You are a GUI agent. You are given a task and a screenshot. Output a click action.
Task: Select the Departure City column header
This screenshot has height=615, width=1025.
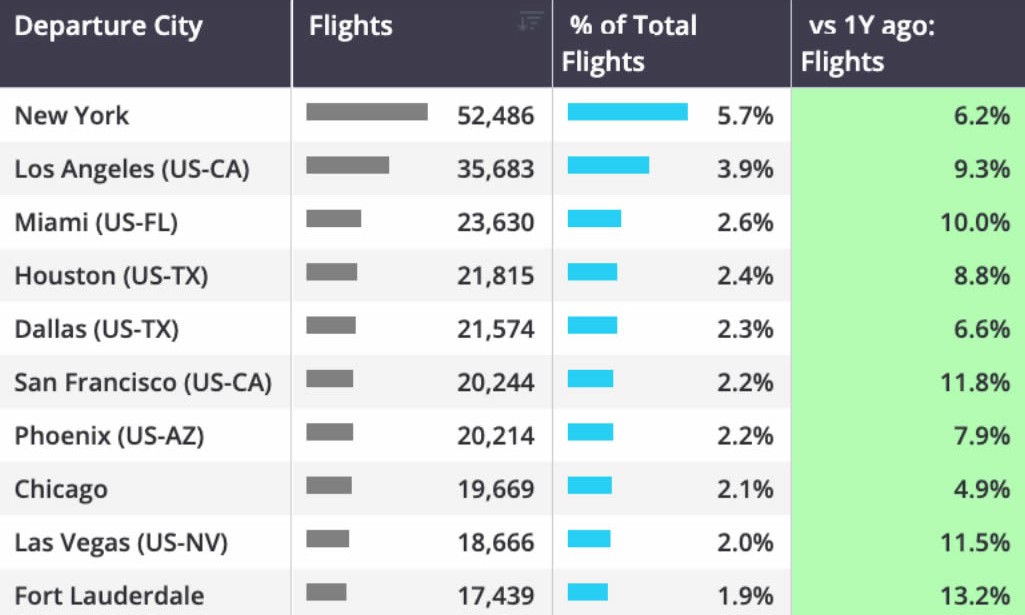pos(145,43)
